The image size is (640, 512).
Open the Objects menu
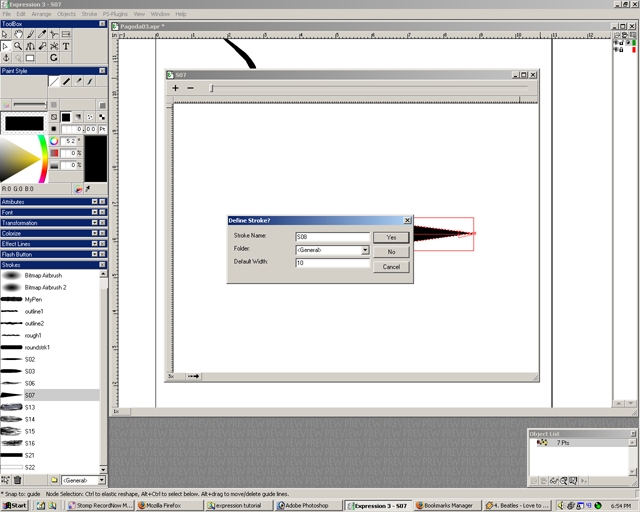pos(66,14)
